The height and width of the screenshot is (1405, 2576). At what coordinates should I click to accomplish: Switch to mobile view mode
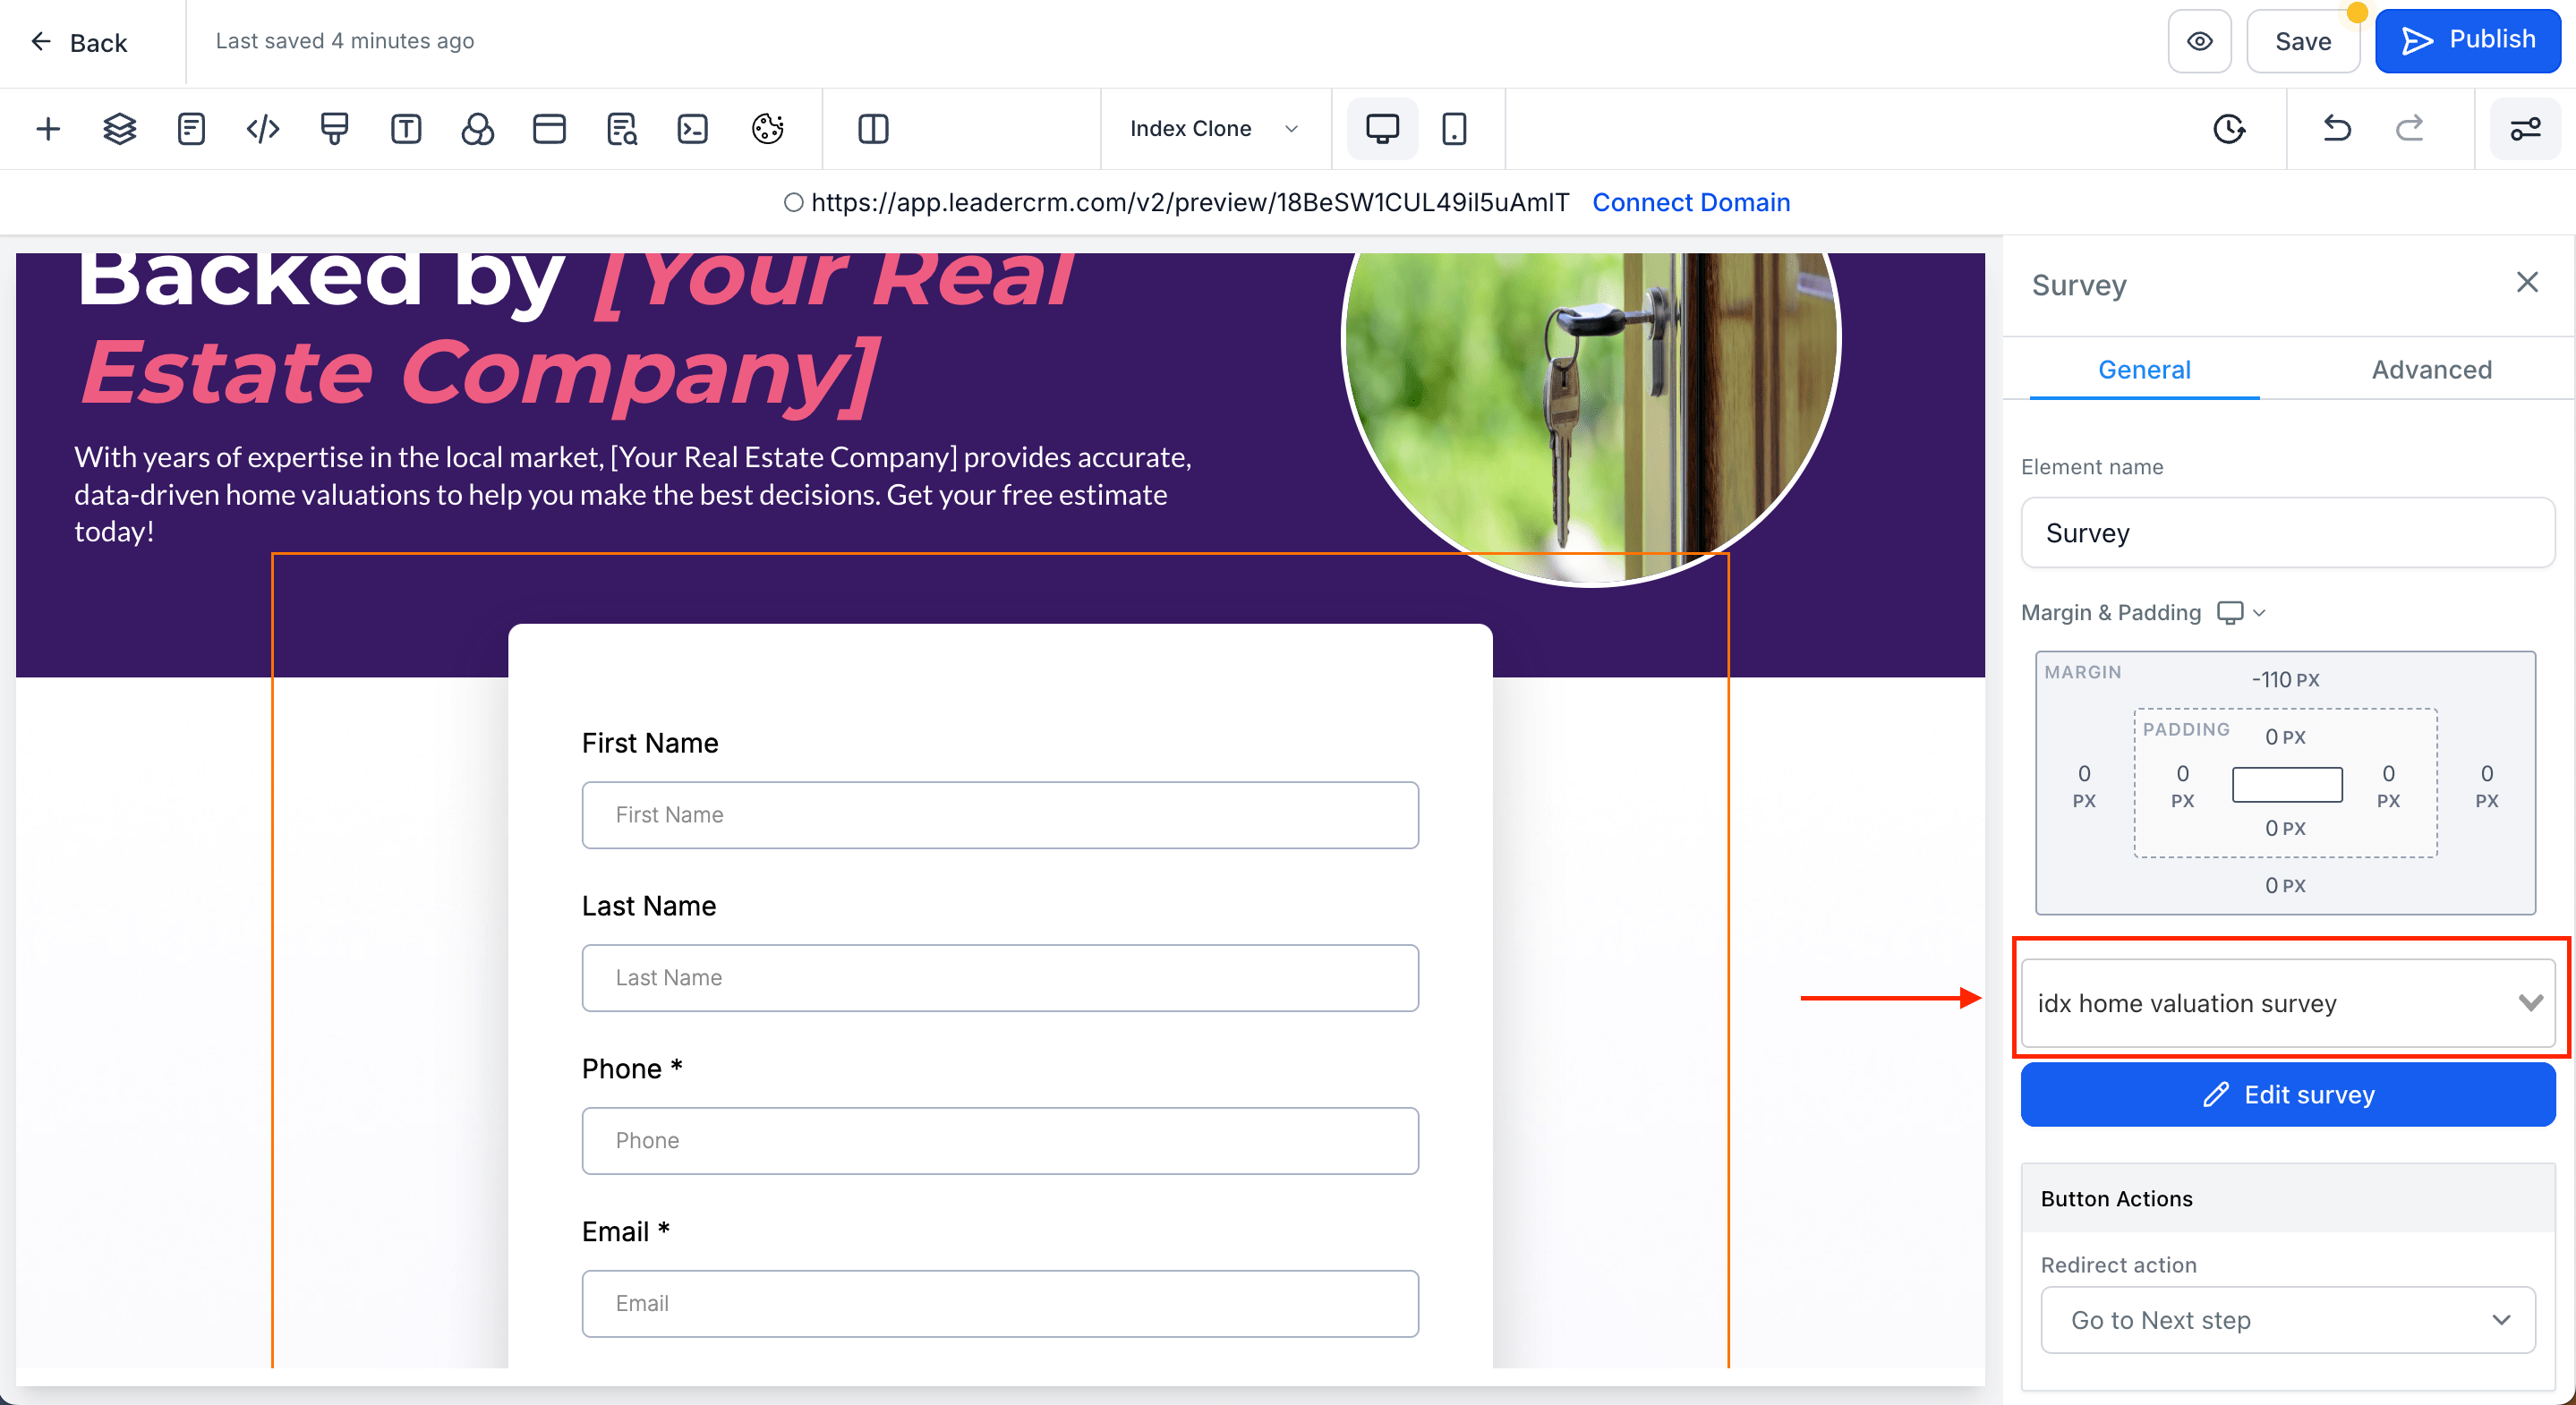(x=1454, y=129)
